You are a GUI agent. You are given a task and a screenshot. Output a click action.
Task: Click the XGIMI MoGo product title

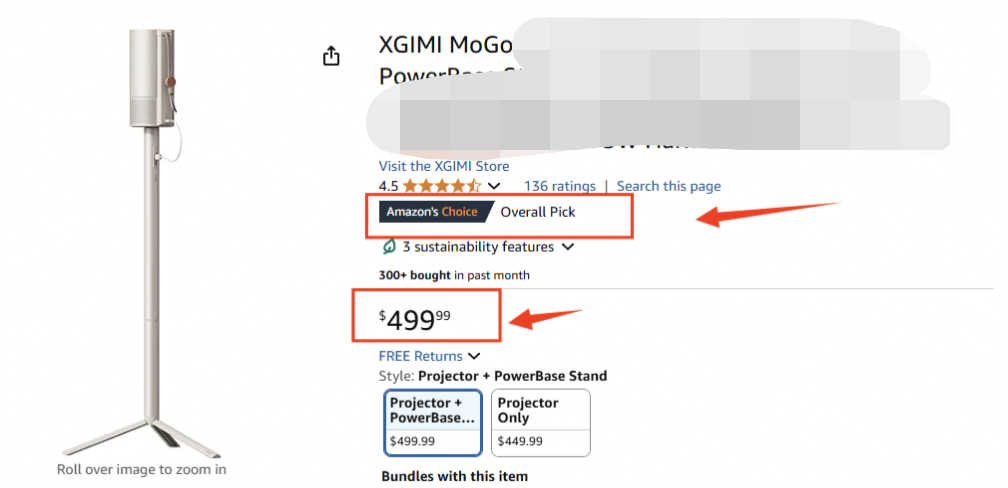tap(446, 45)
